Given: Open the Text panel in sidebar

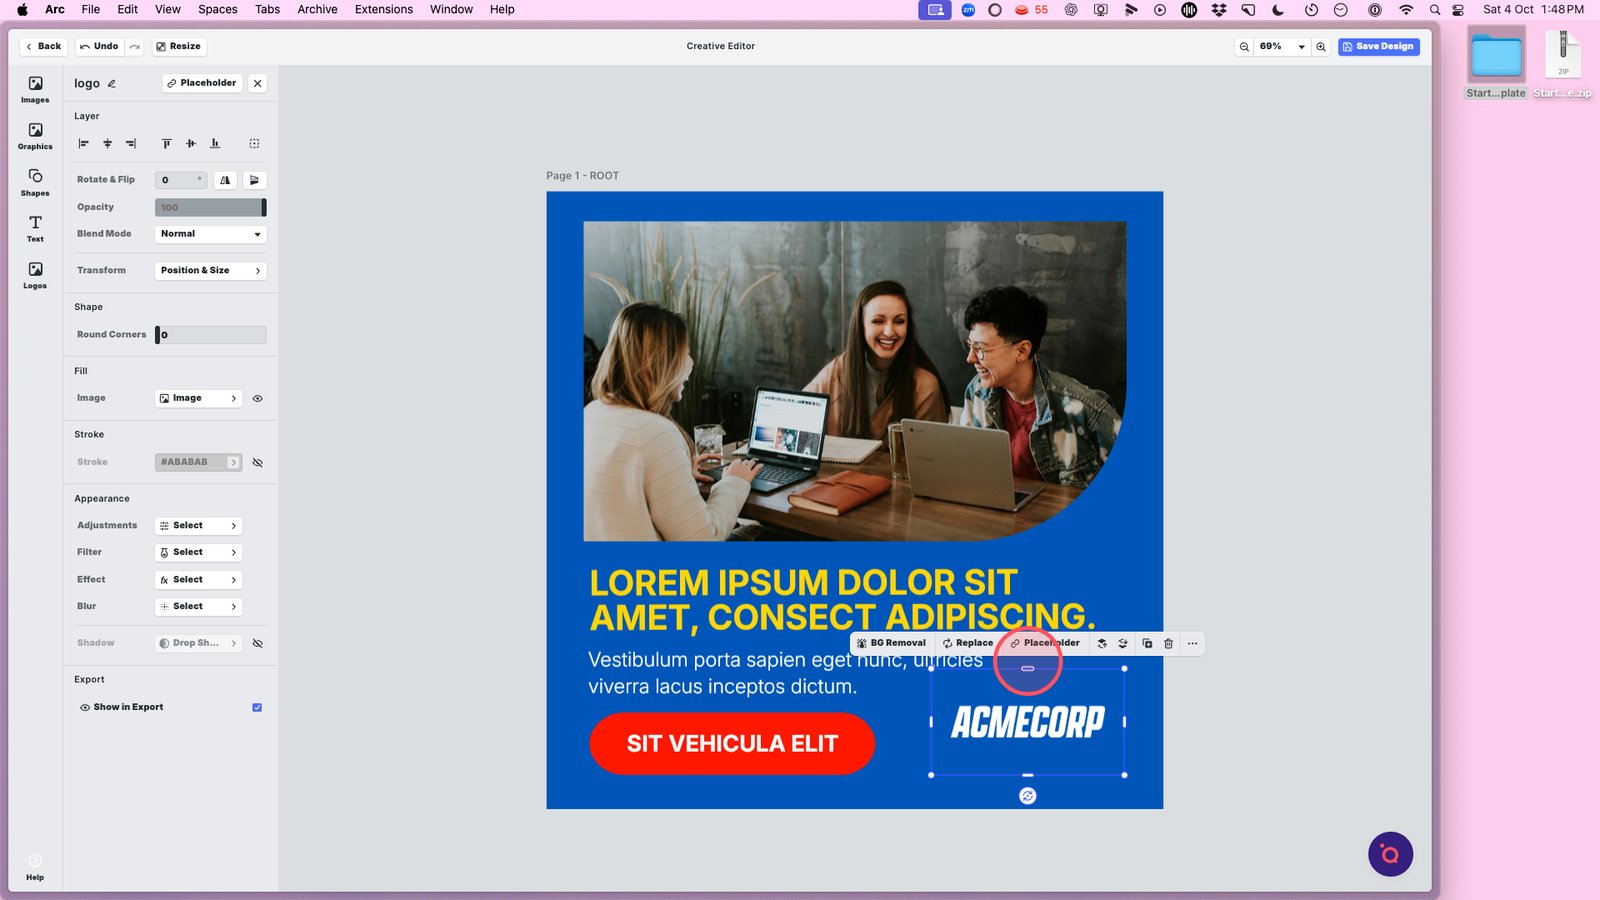Looking at the screenshot, I should (x=35, y=229).
